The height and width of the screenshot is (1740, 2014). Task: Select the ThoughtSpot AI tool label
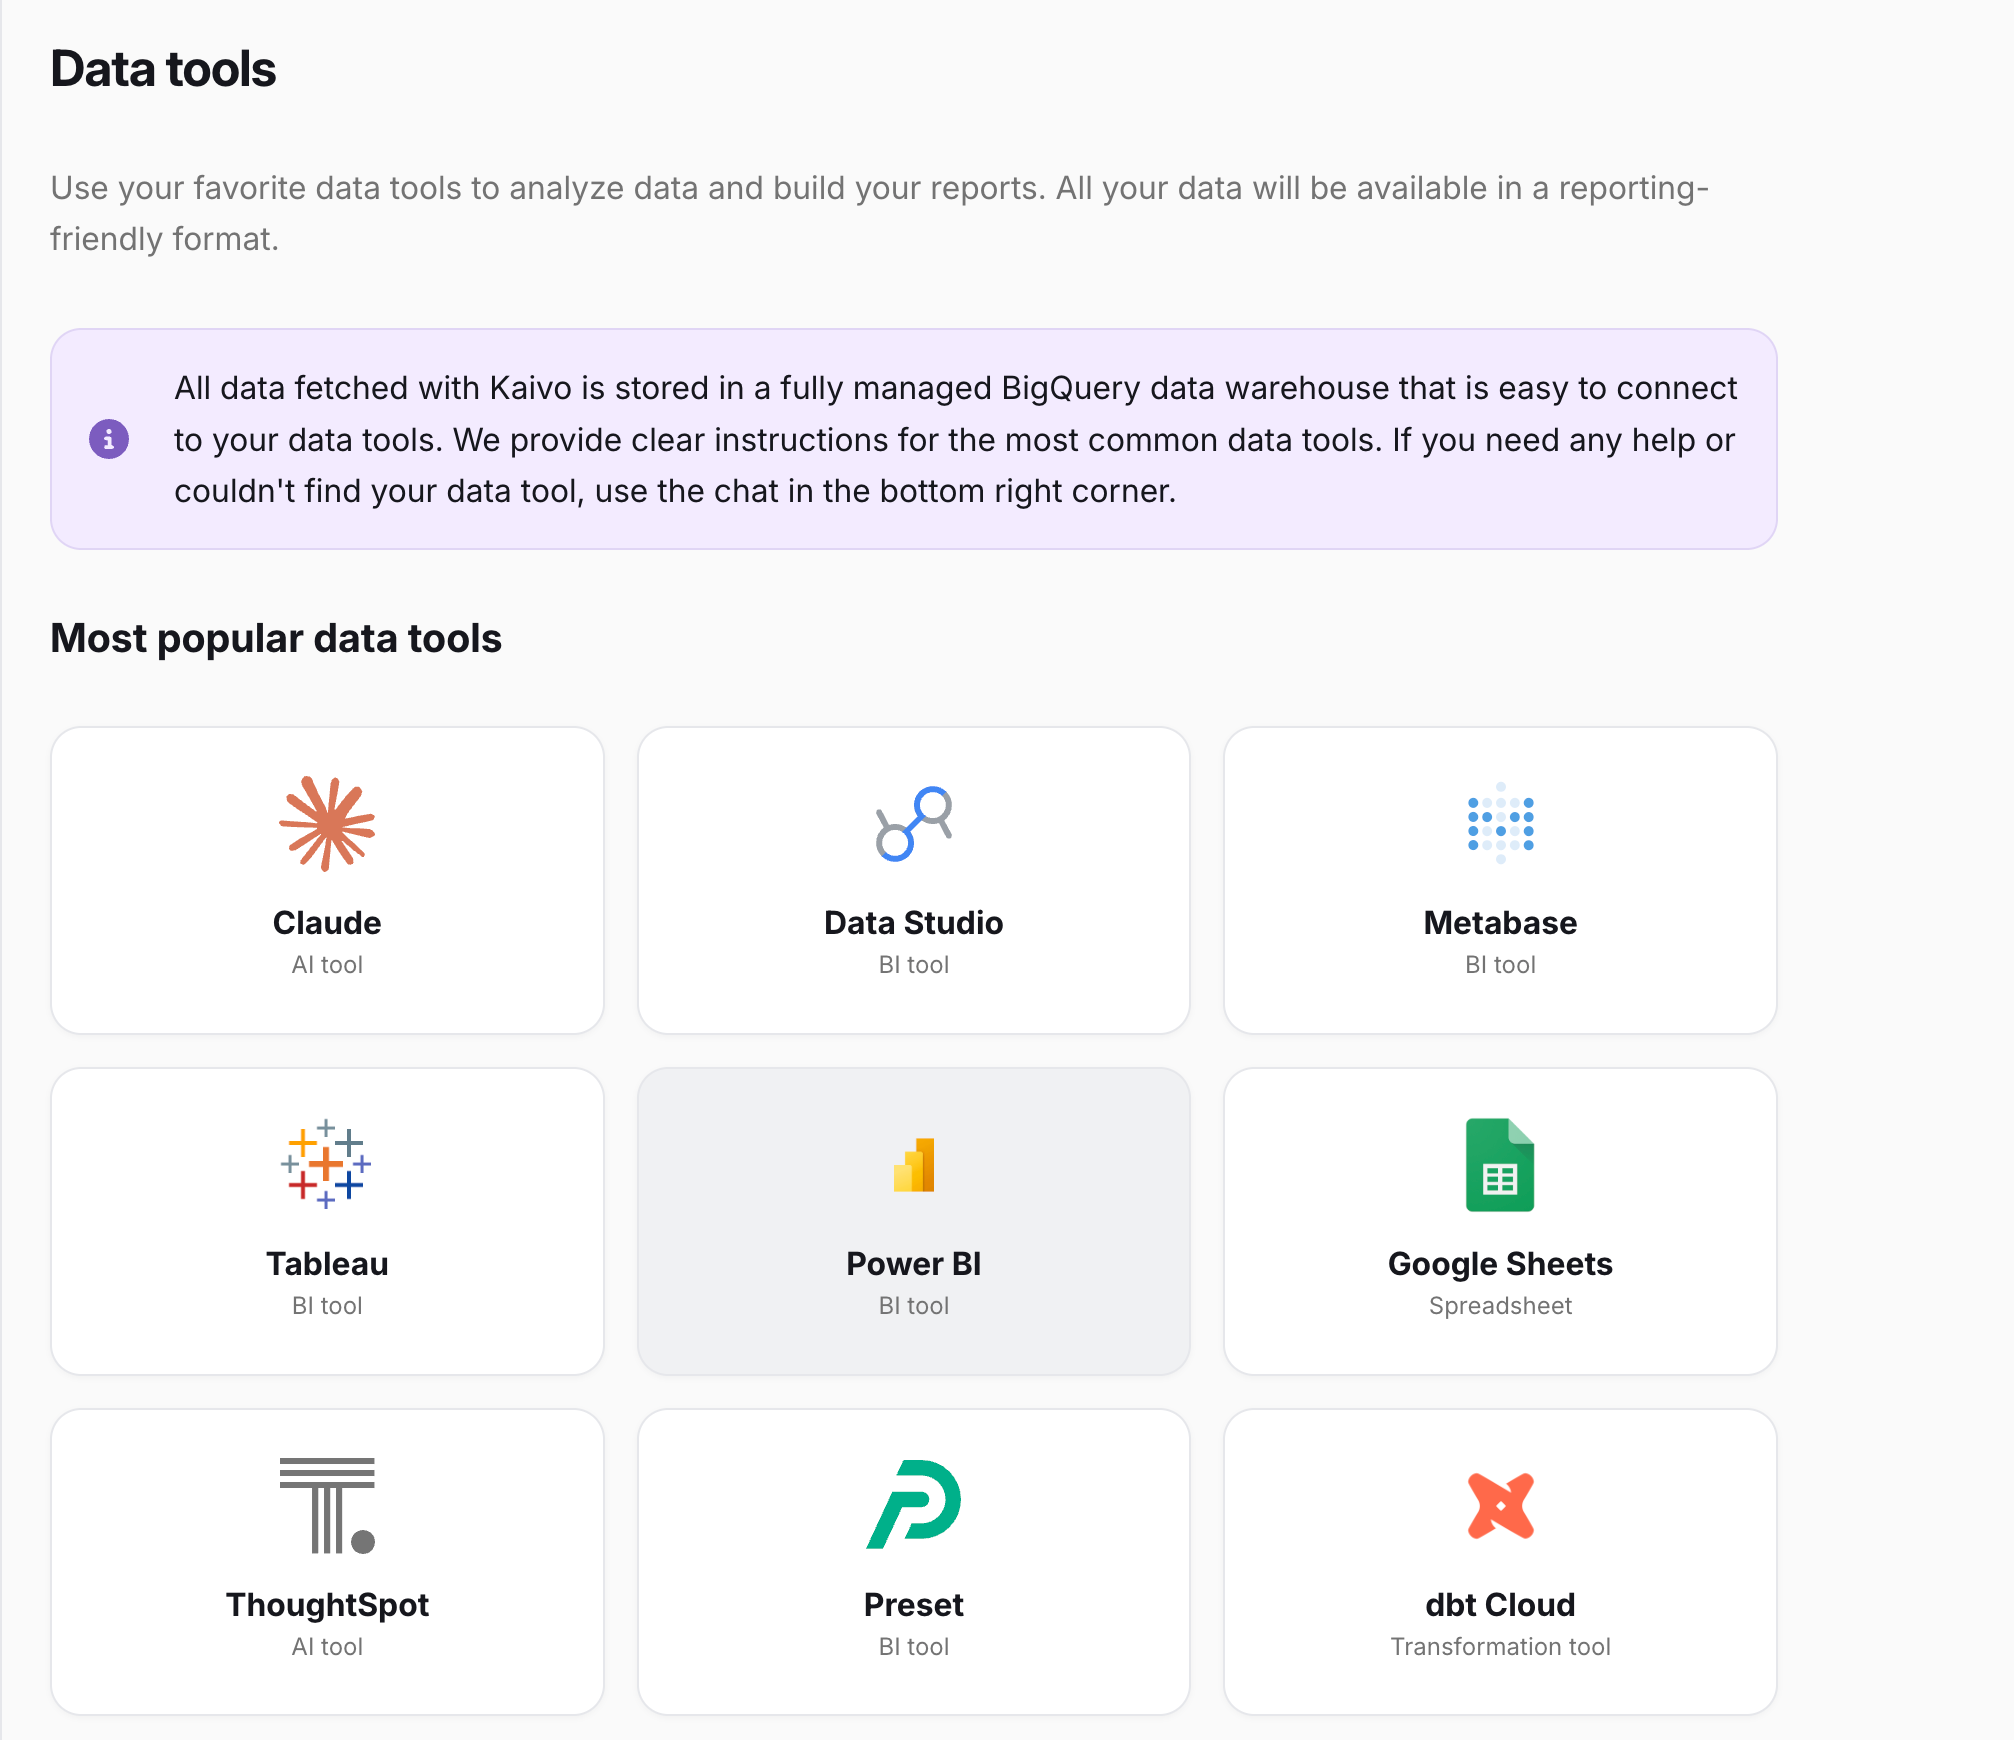pyautogui.click(x=327, y=1646)
